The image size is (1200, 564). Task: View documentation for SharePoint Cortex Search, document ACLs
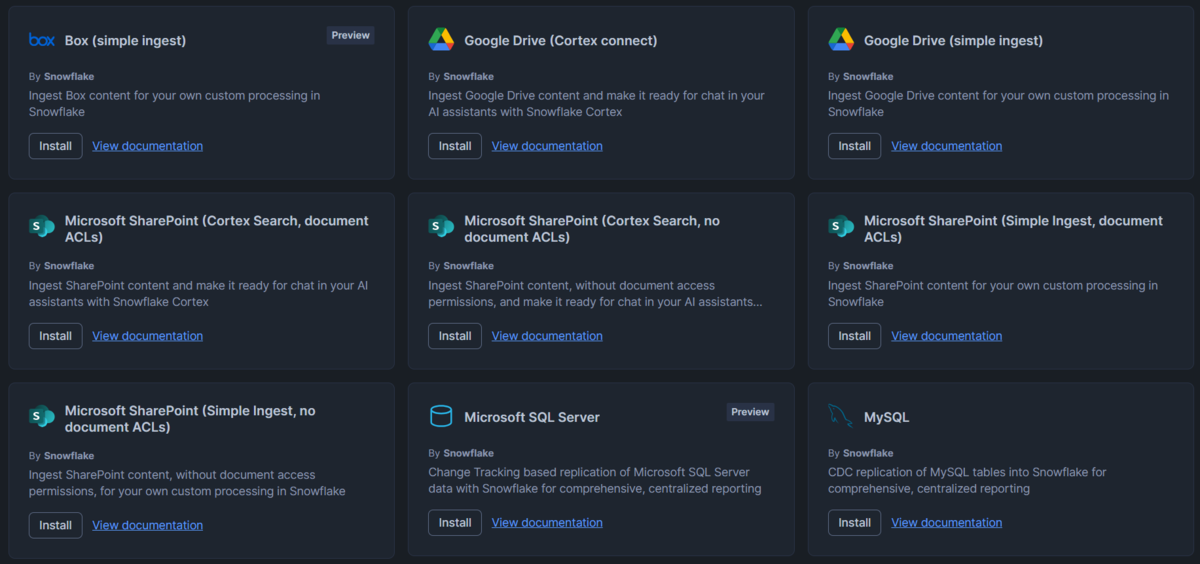[x=148, y=336]
